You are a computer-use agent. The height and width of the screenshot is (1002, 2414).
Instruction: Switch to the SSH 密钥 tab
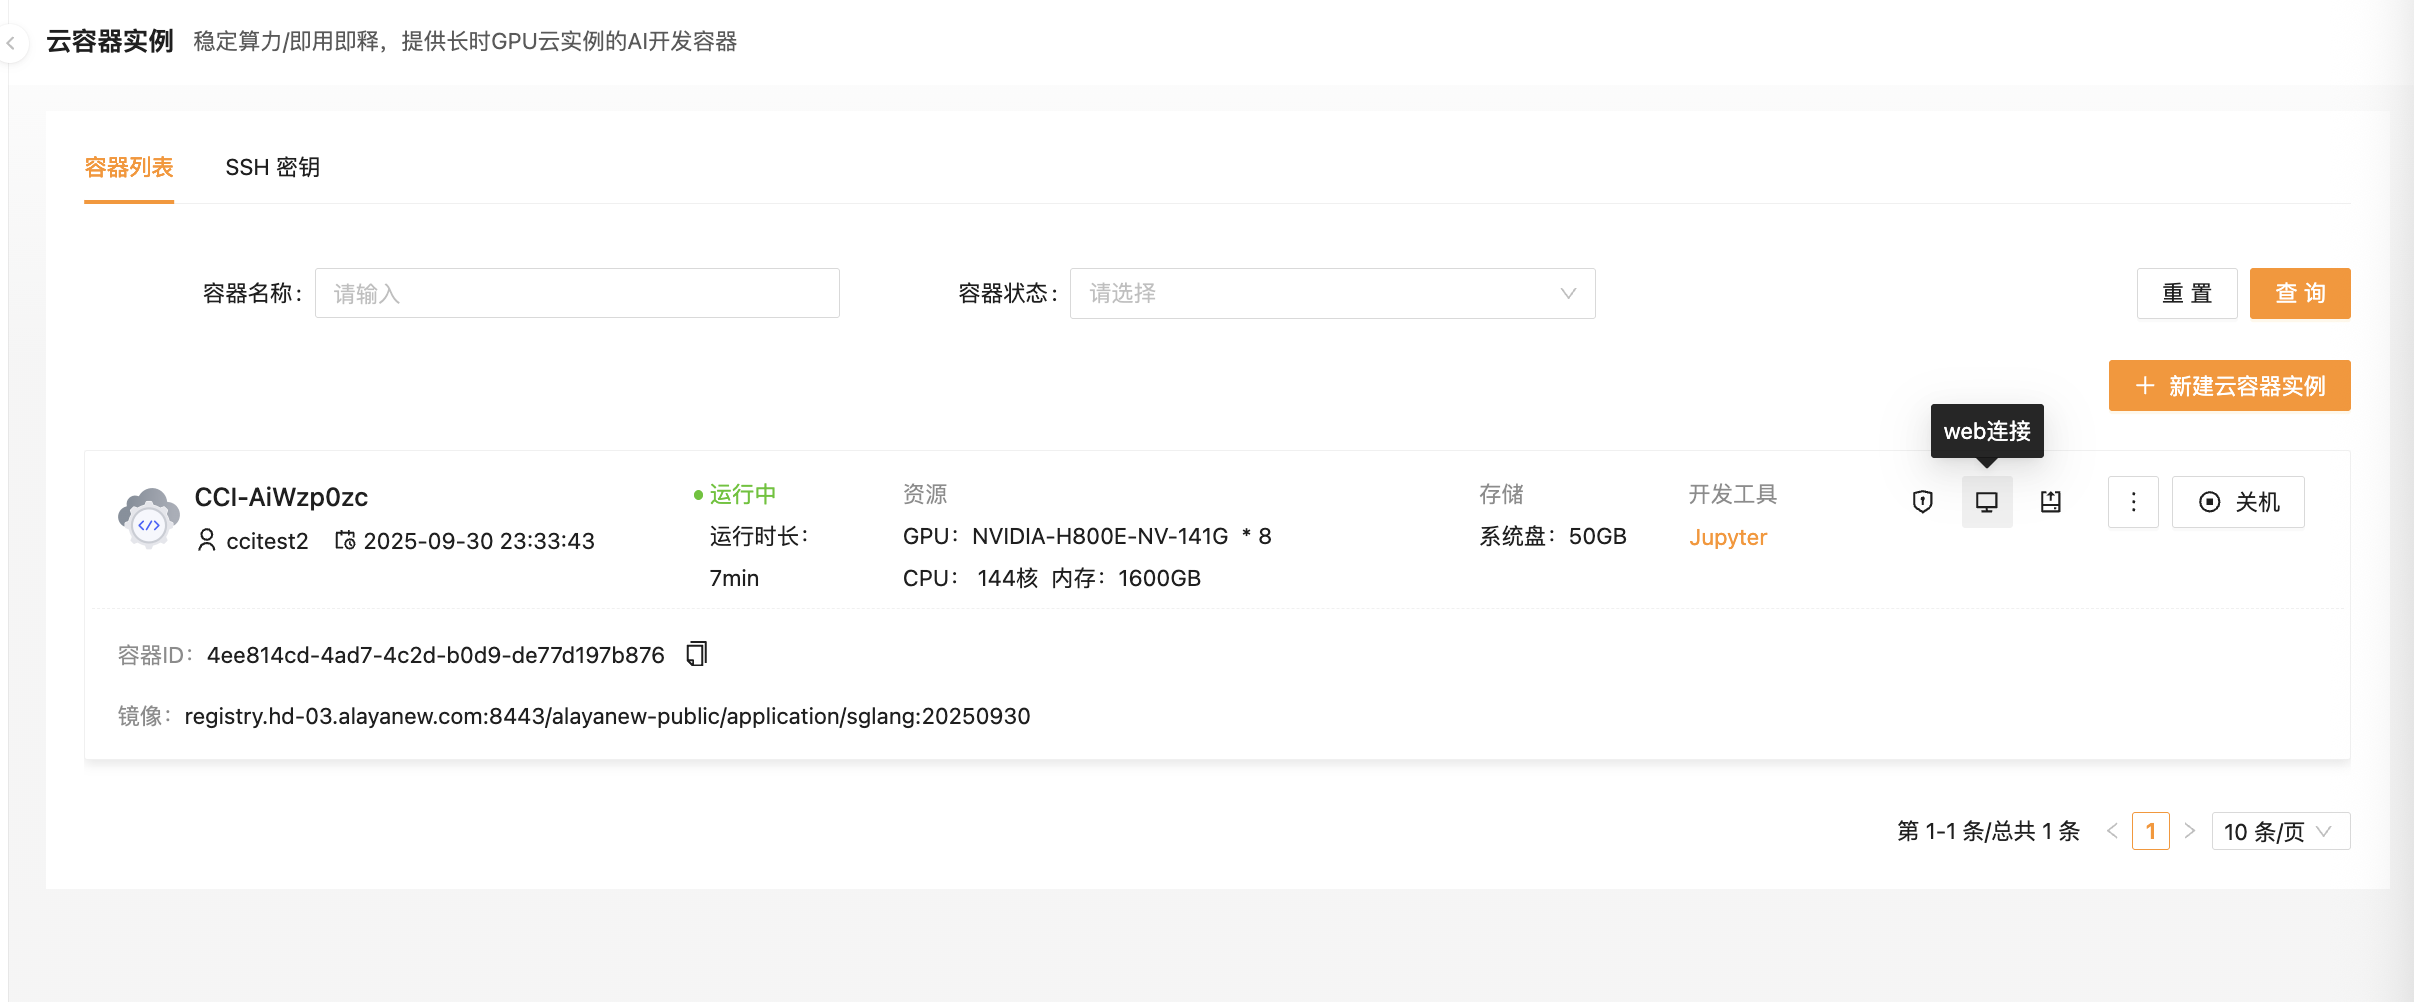[x=272, y=167]
